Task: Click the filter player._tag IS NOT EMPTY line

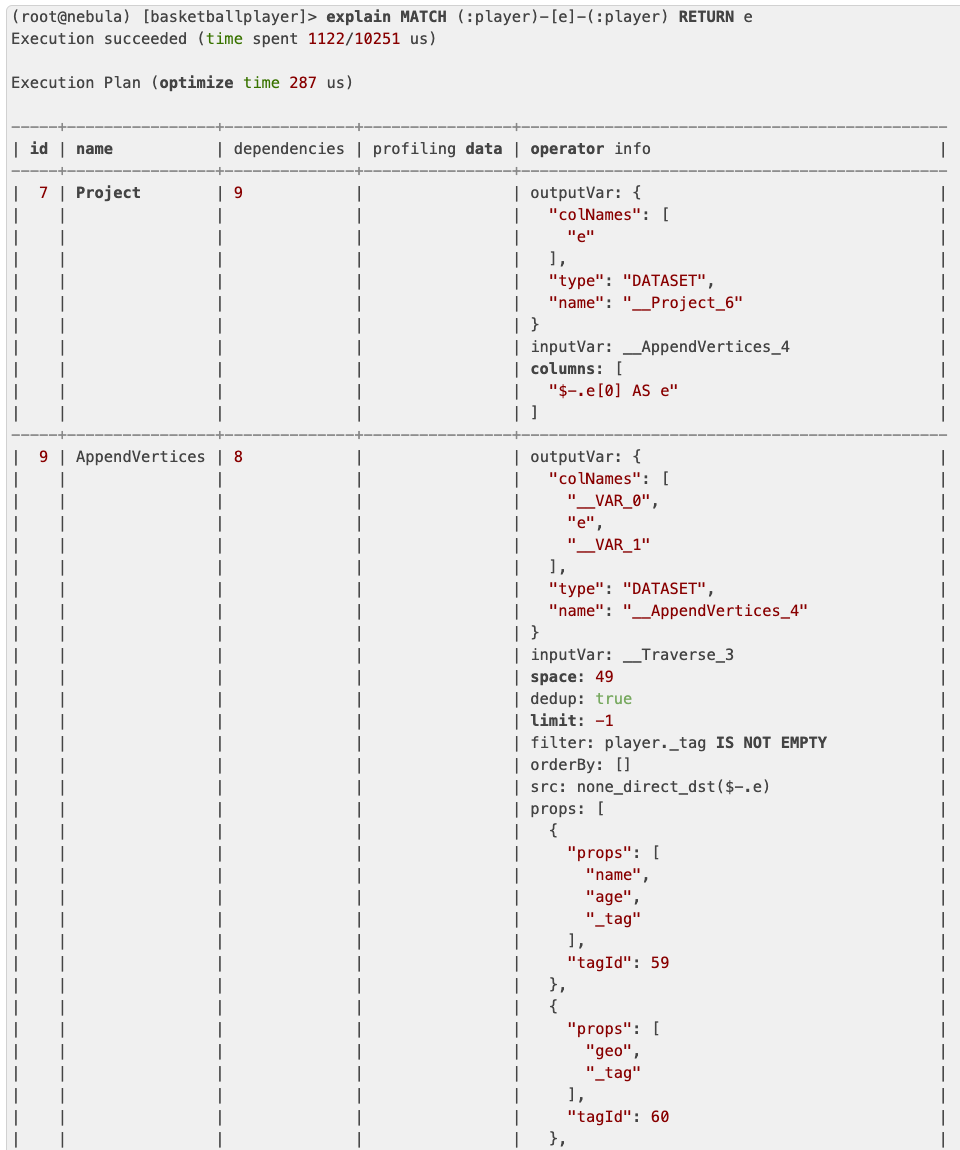Action: (680, 743)
